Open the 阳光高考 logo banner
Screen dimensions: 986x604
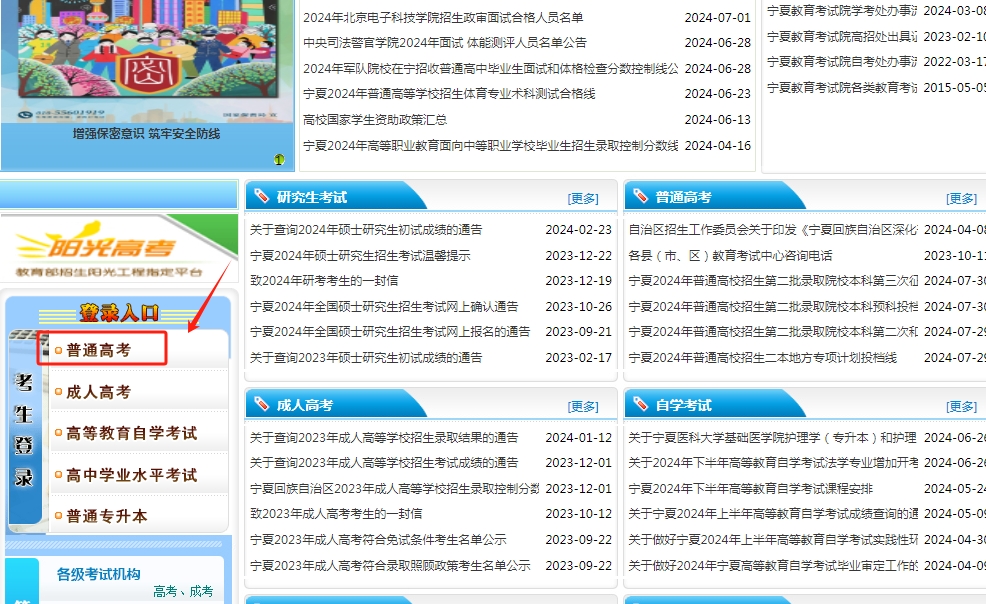(109, 249)
